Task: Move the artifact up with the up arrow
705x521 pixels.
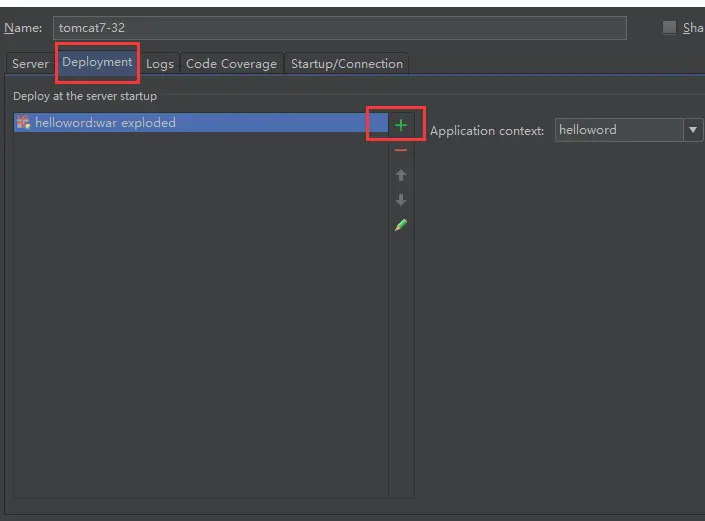Action: pos(401,175)
